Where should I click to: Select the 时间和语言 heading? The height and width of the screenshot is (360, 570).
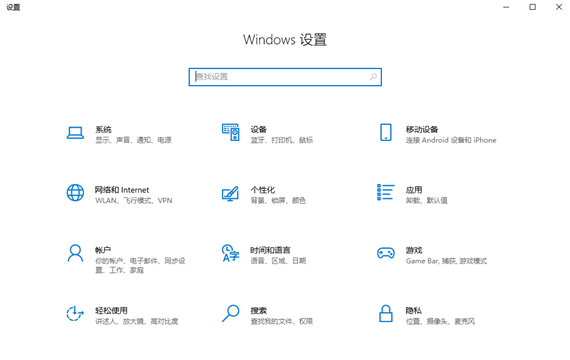(270, 250)
